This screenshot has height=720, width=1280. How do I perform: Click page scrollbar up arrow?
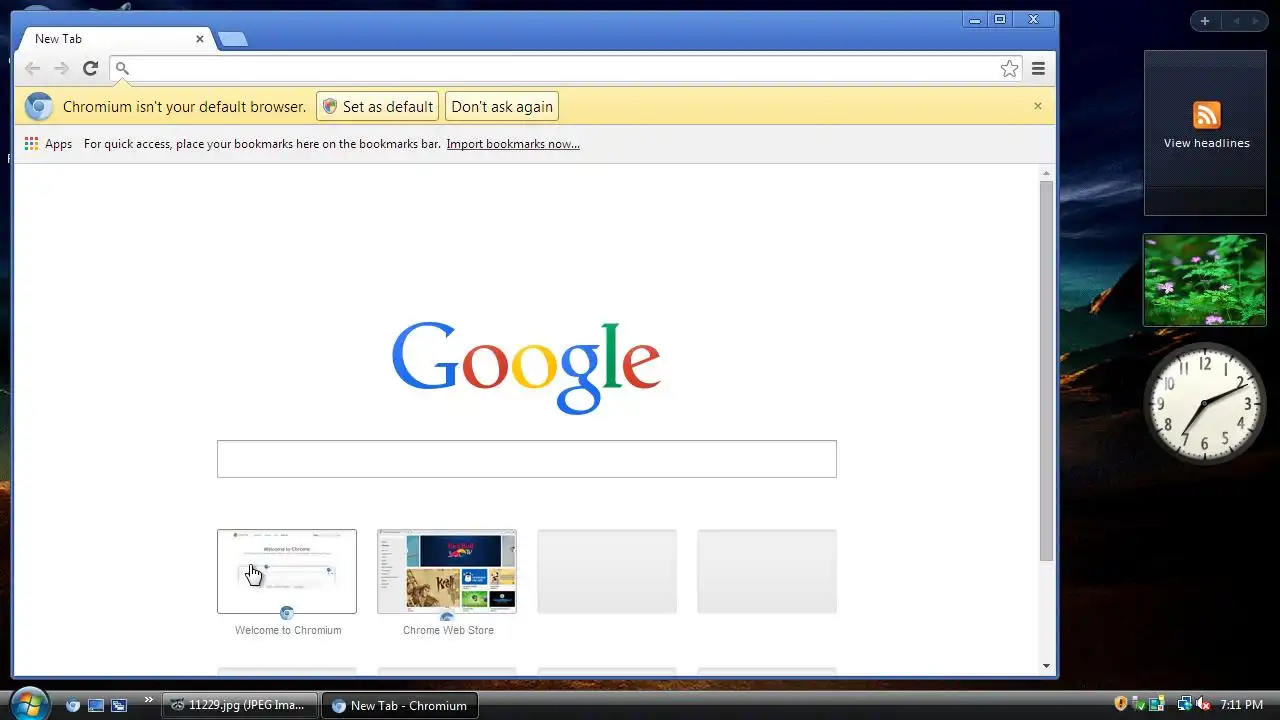tap(1046, 173)
